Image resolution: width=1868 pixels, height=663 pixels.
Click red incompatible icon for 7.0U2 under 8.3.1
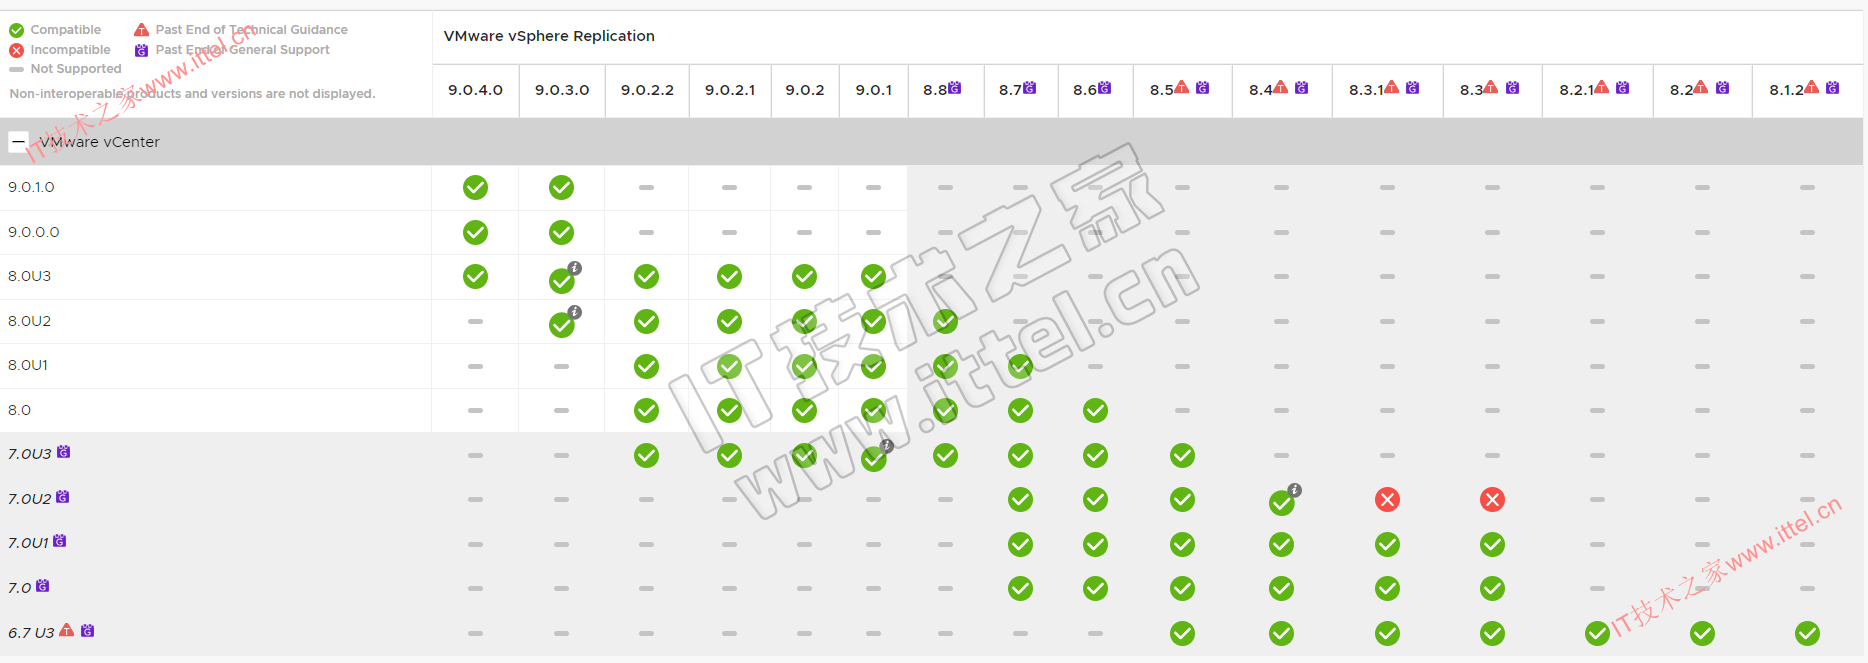1387,500
